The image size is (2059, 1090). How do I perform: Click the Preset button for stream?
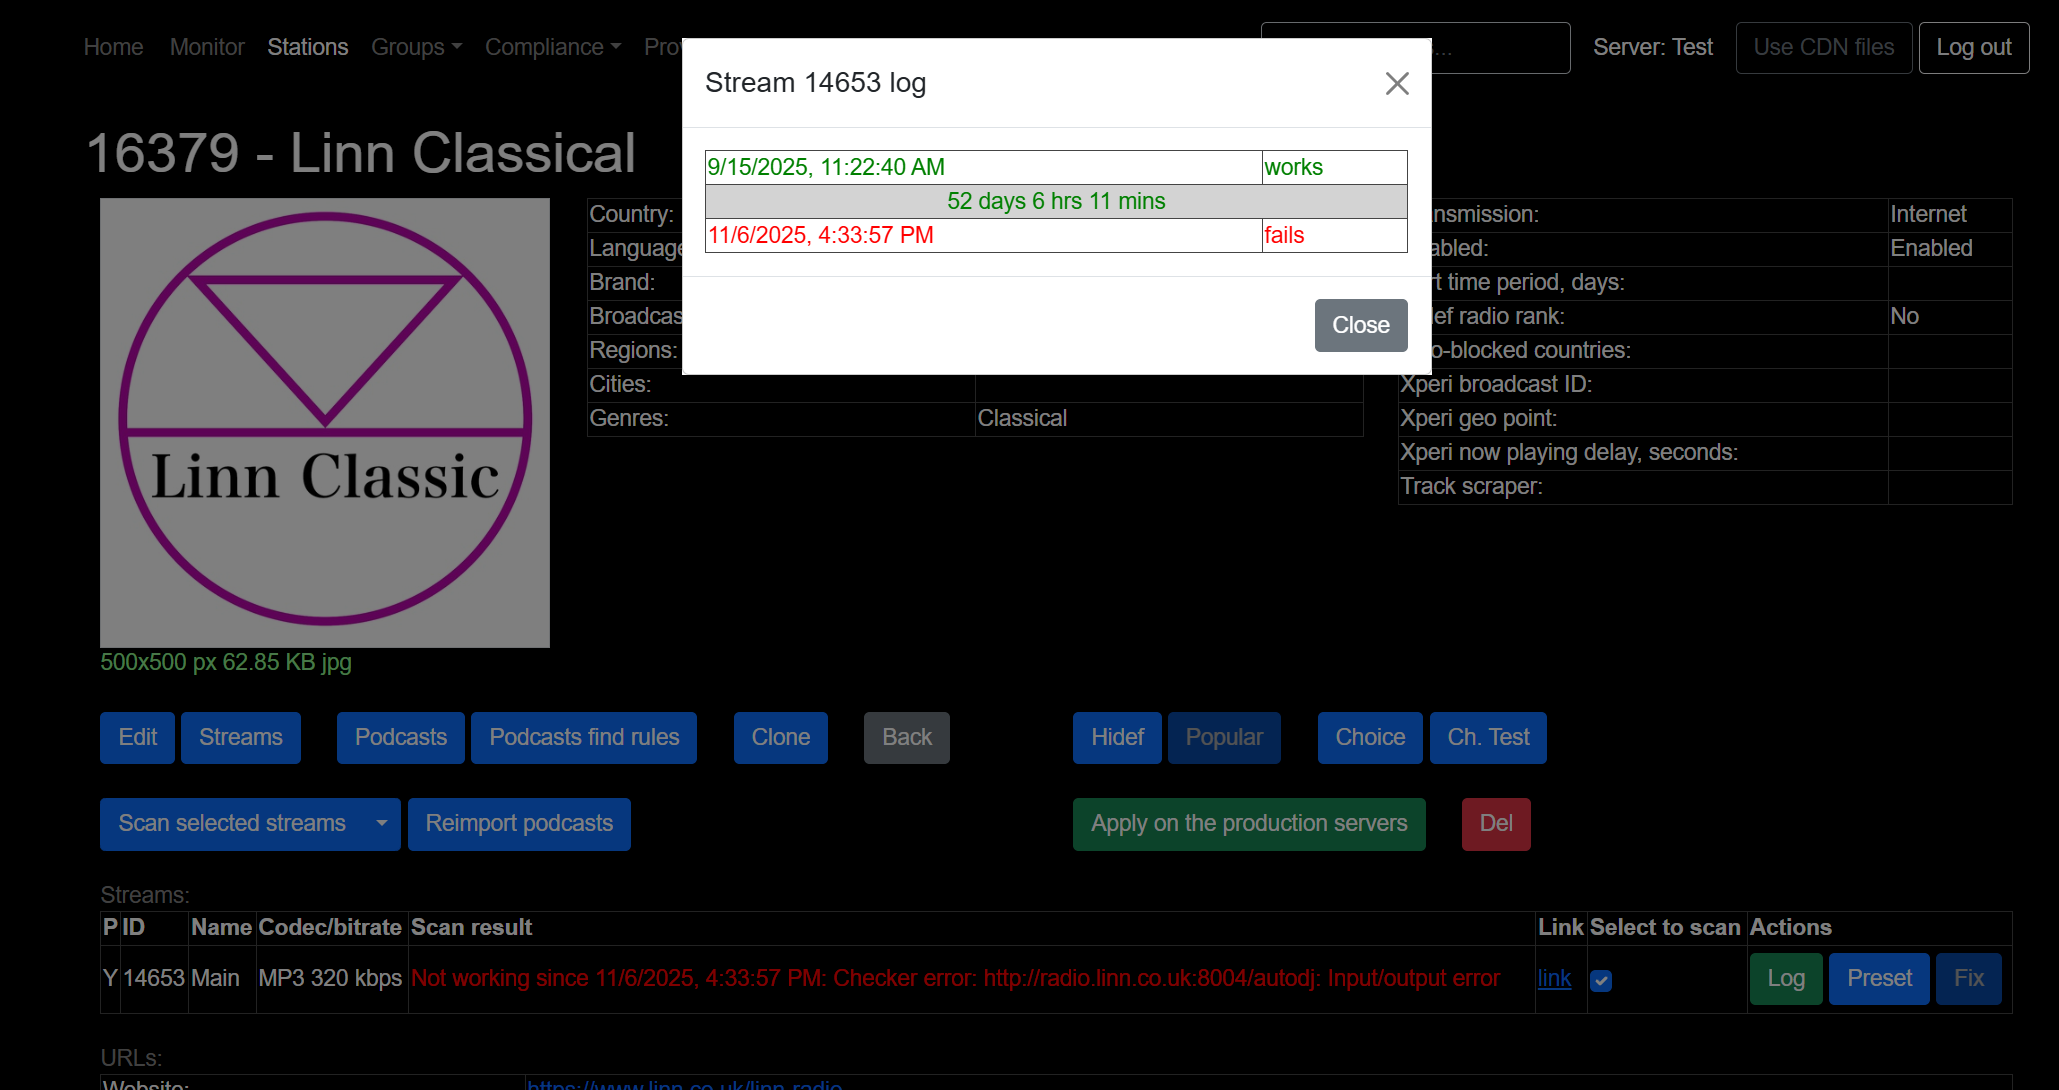(x=1878, y=978)
